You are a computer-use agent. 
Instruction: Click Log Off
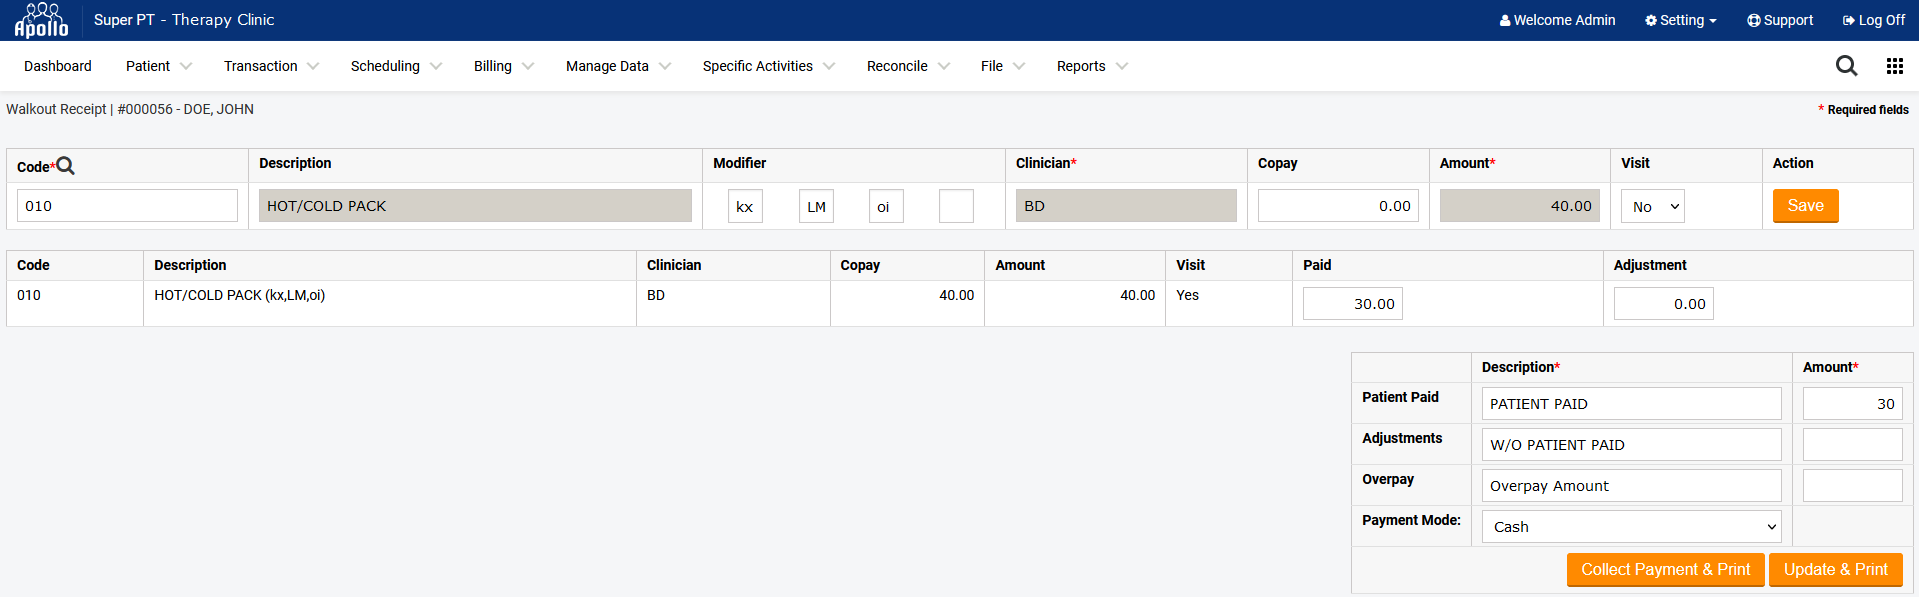pos(1873,20)
